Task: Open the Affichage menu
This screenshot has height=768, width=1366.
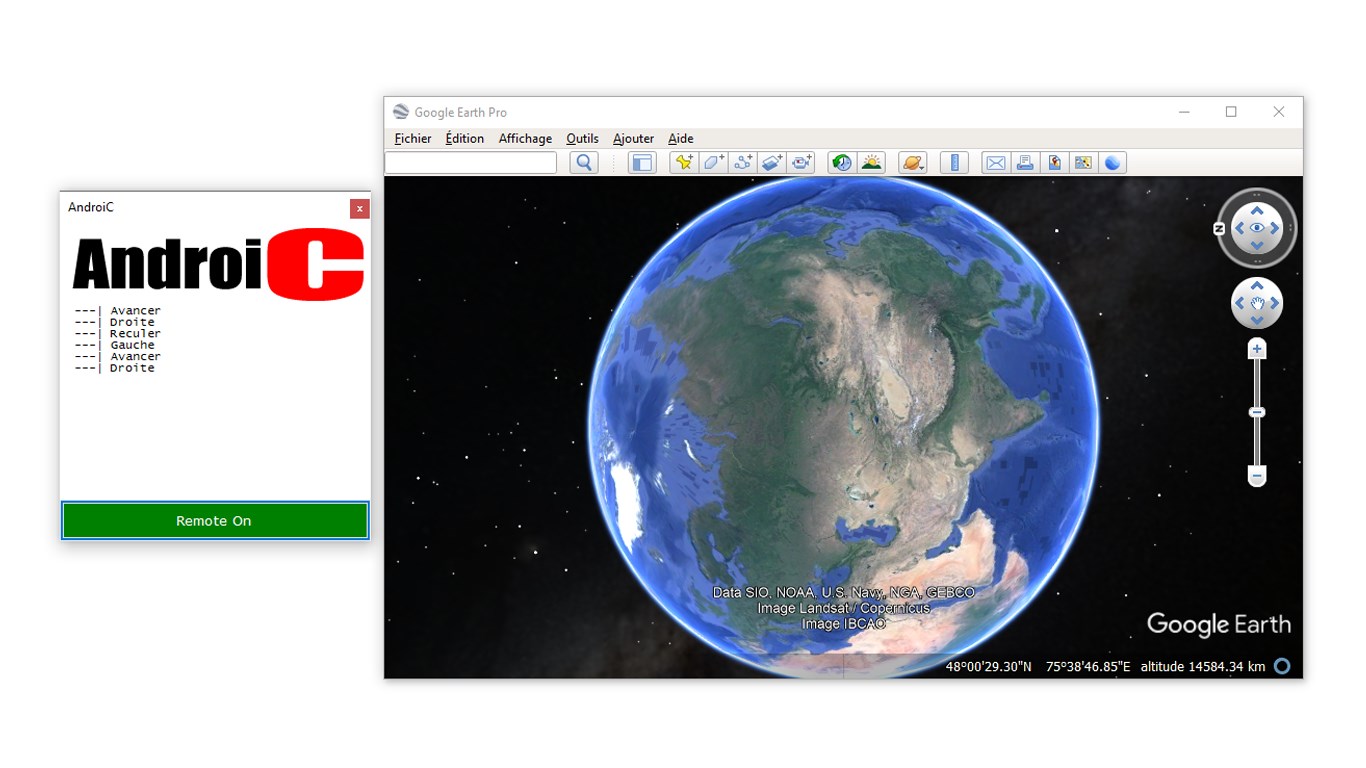Action: tap(525, 139)
